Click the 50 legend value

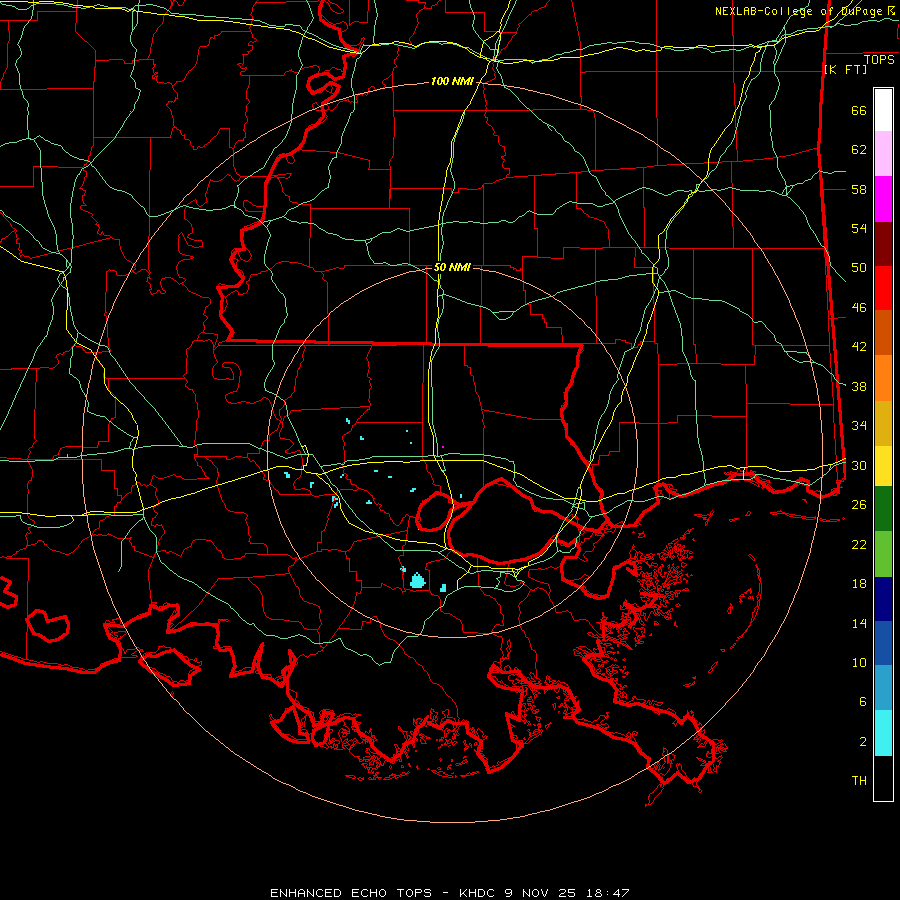point(859,268)
